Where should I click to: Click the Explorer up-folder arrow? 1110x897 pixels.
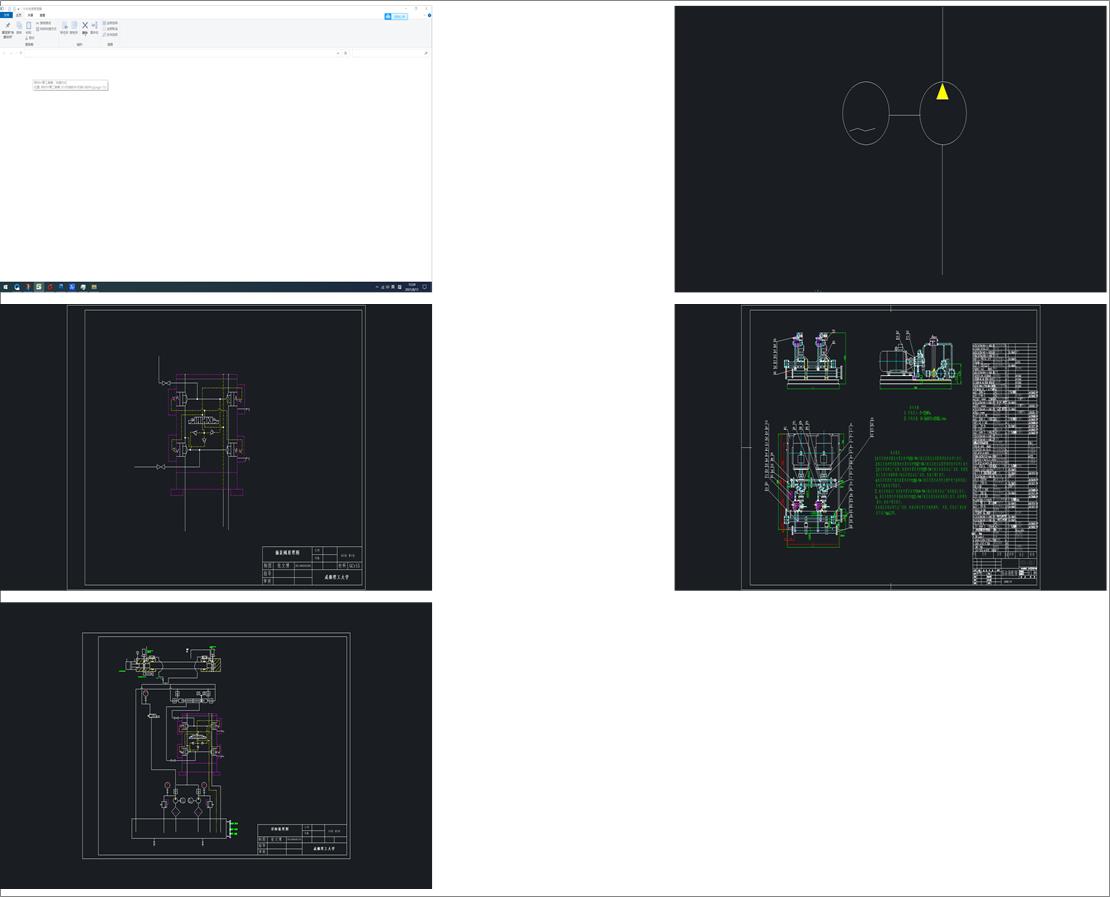point(21,52)
